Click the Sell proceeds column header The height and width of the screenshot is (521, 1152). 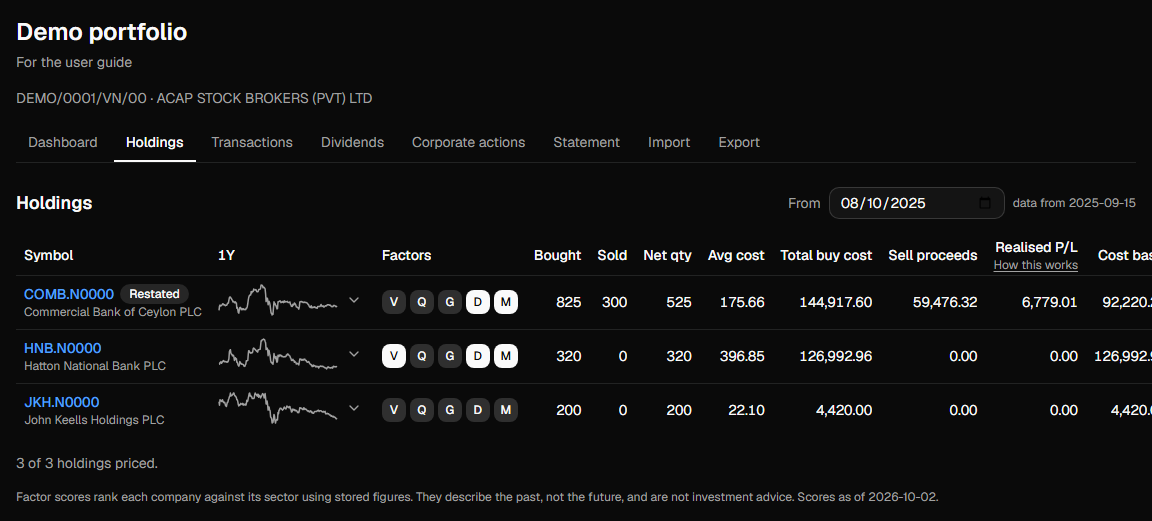pyautogui.click(x=933, y=256)
